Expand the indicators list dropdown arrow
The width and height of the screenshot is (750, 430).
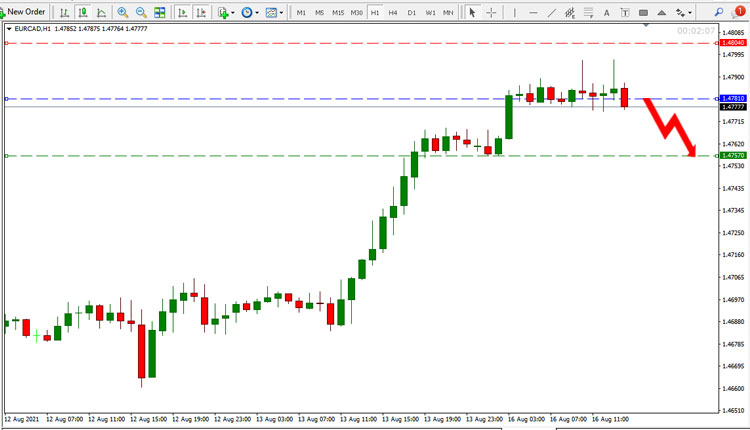click(x=233, y=13)
